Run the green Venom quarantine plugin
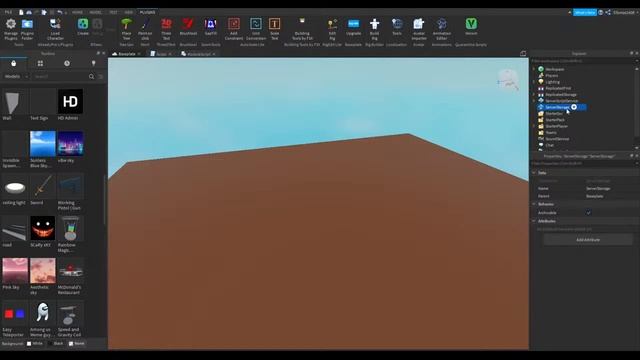 click(x=471, y=27)
